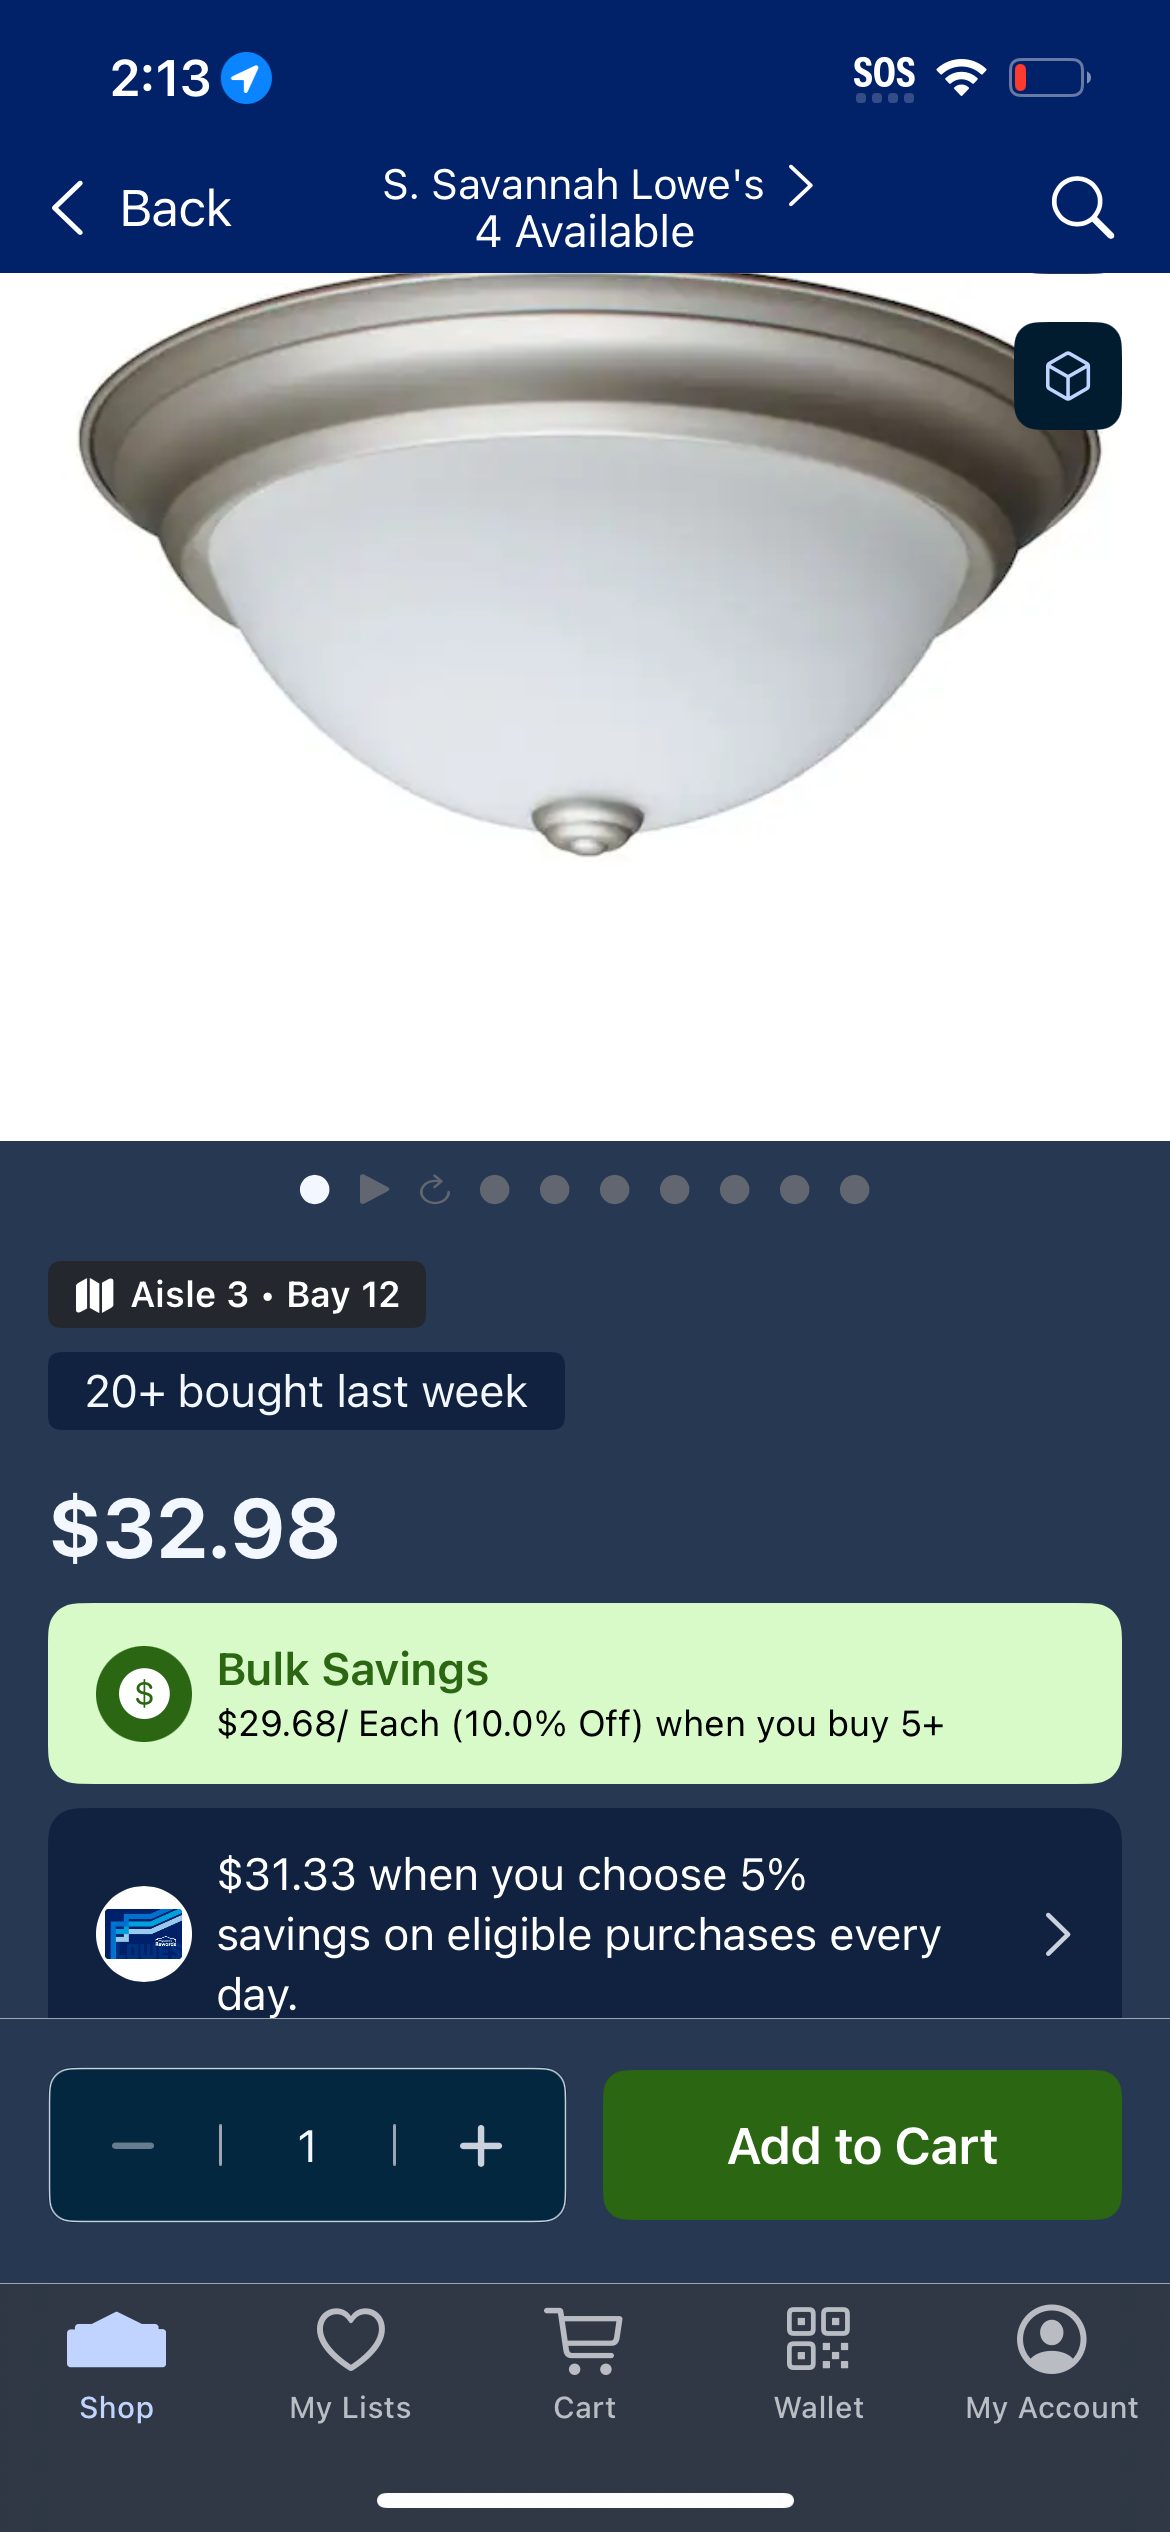Screen dimensions: 1170x2532
Task: Decrease quantity with the minus button
Action: (x=133, y=2145)
